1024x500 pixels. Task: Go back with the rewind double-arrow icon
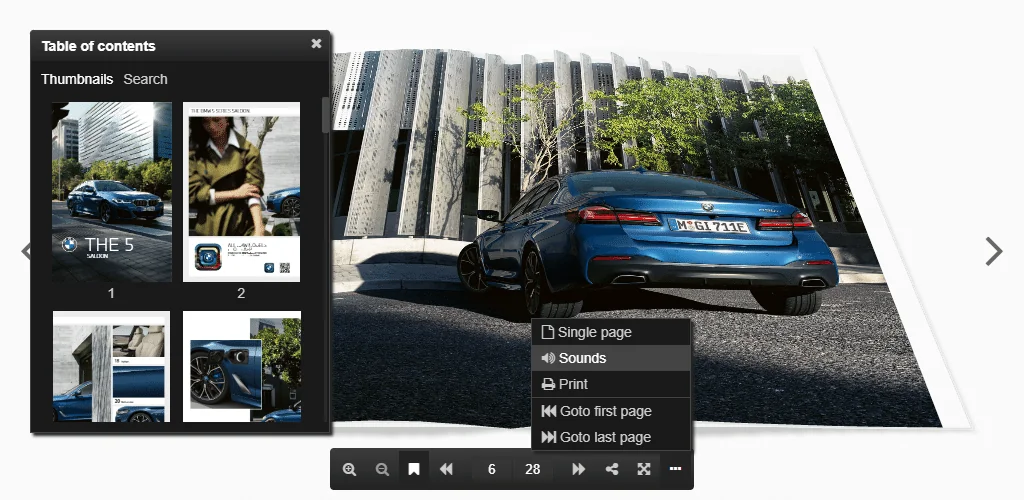[x=446, y=469]
